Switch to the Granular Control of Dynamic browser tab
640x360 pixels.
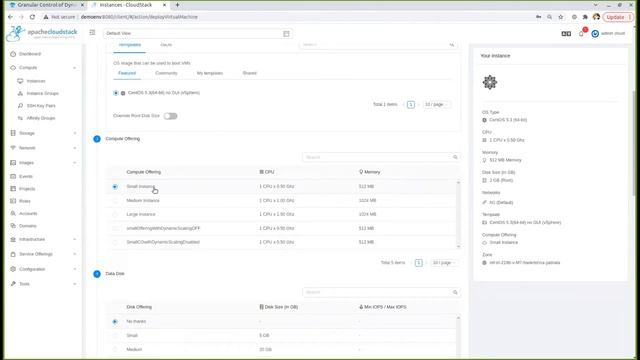(x=46, y=5)
